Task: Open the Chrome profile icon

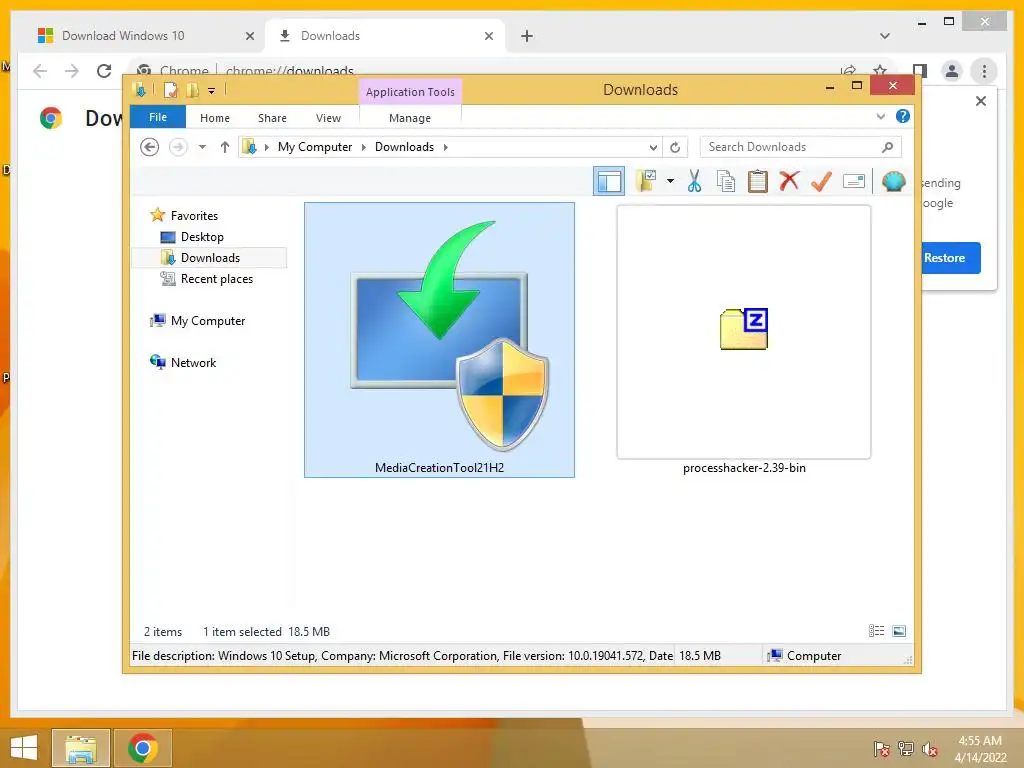Action: [952, 71]
